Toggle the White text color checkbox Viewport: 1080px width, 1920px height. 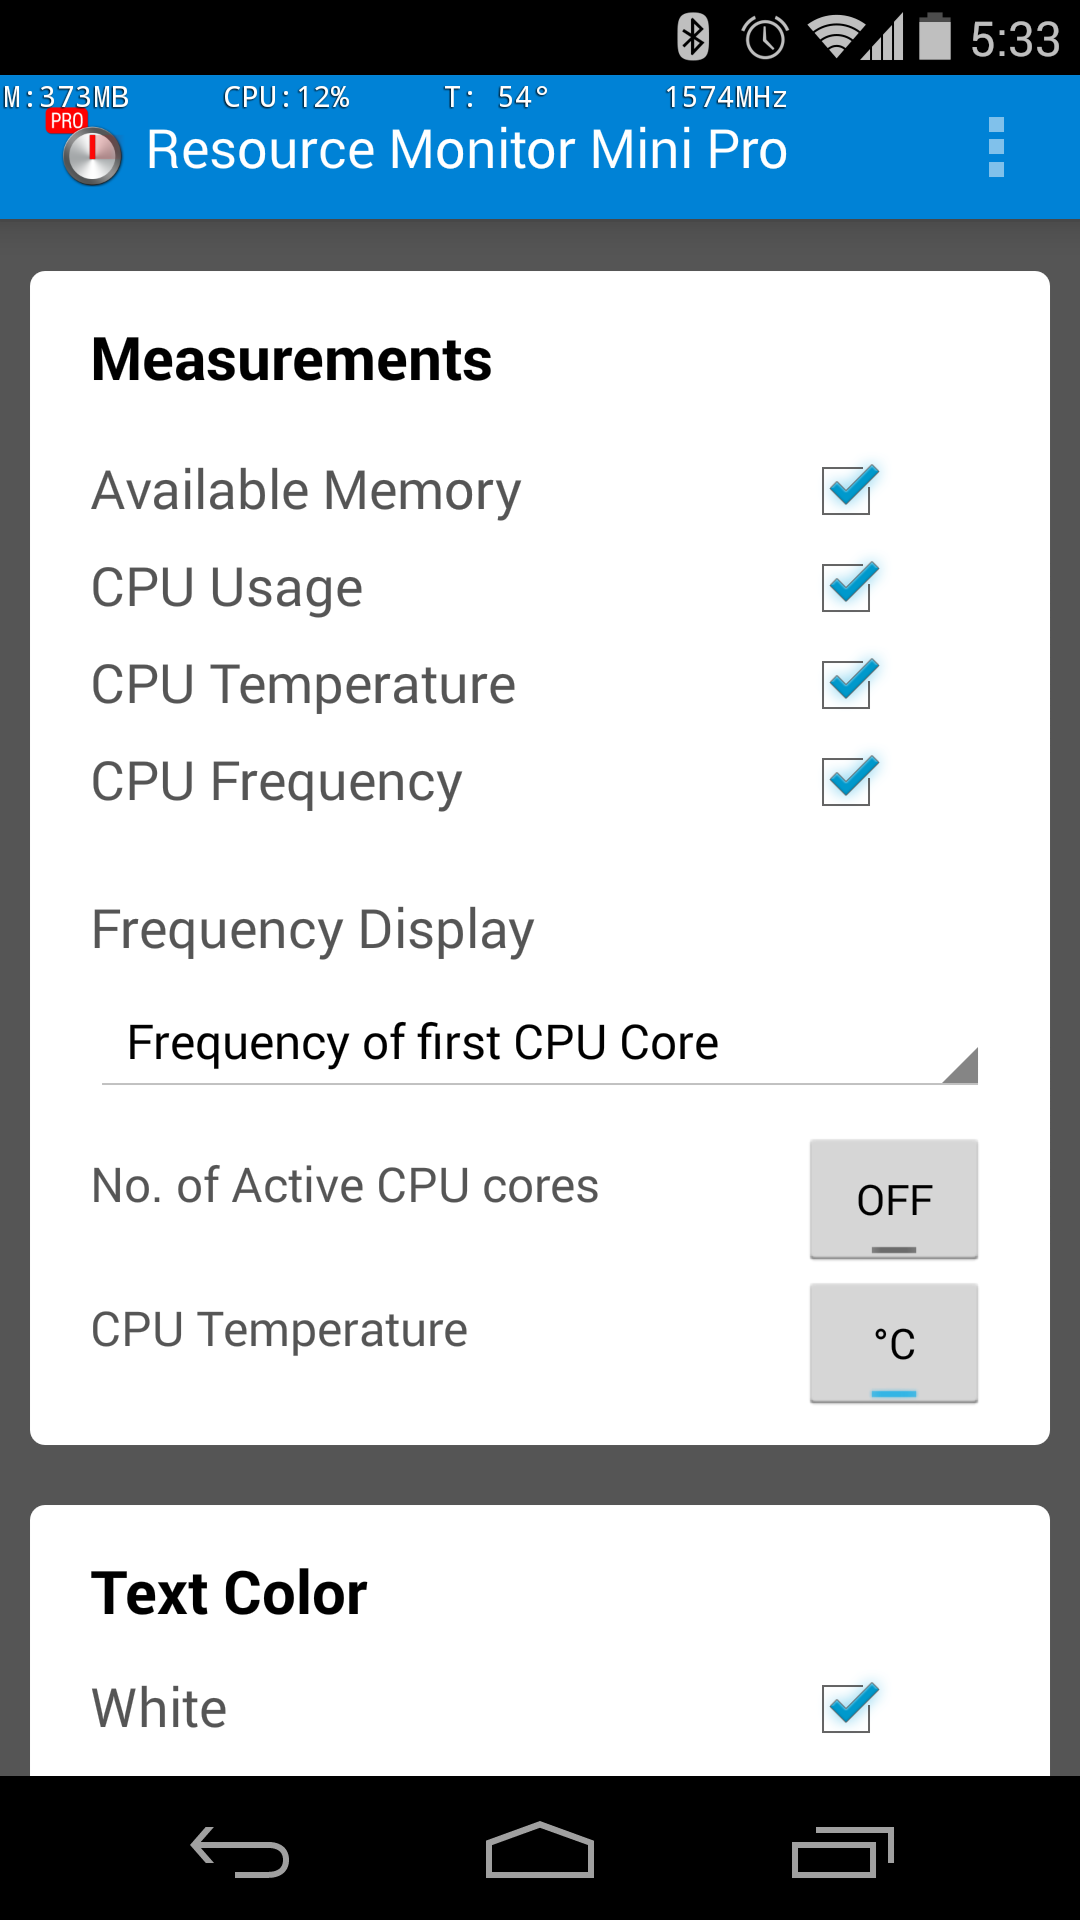click(x=848, y=1707)
